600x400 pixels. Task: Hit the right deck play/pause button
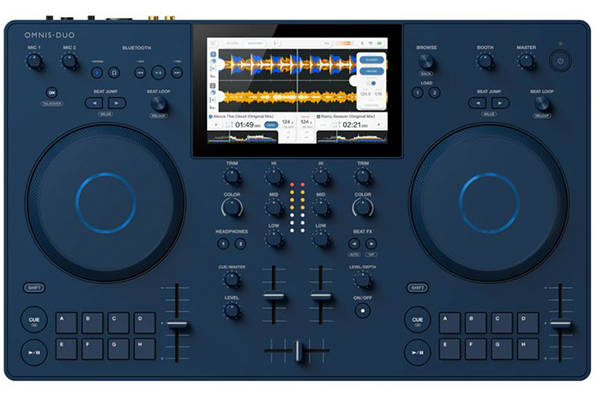coord(417,352)
